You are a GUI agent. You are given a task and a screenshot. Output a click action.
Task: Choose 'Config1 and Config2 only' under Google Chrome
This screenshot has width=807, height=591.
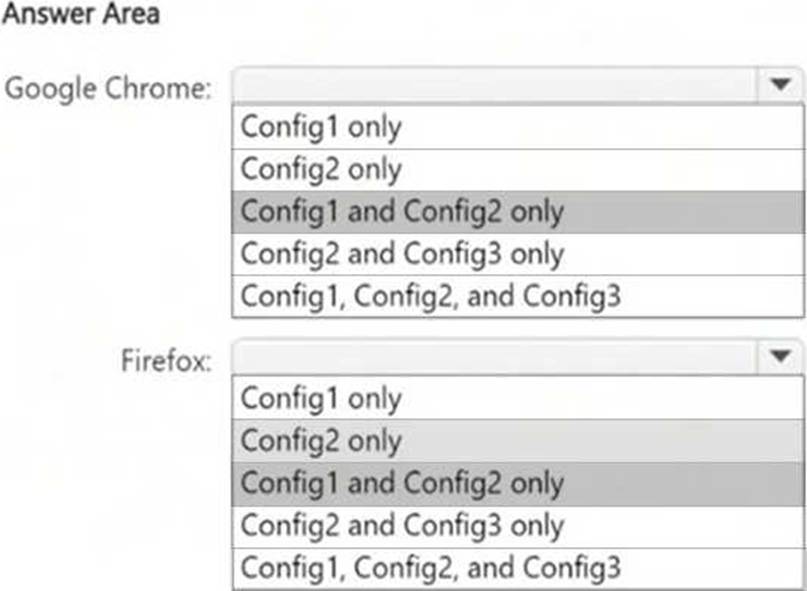(402, 212)
